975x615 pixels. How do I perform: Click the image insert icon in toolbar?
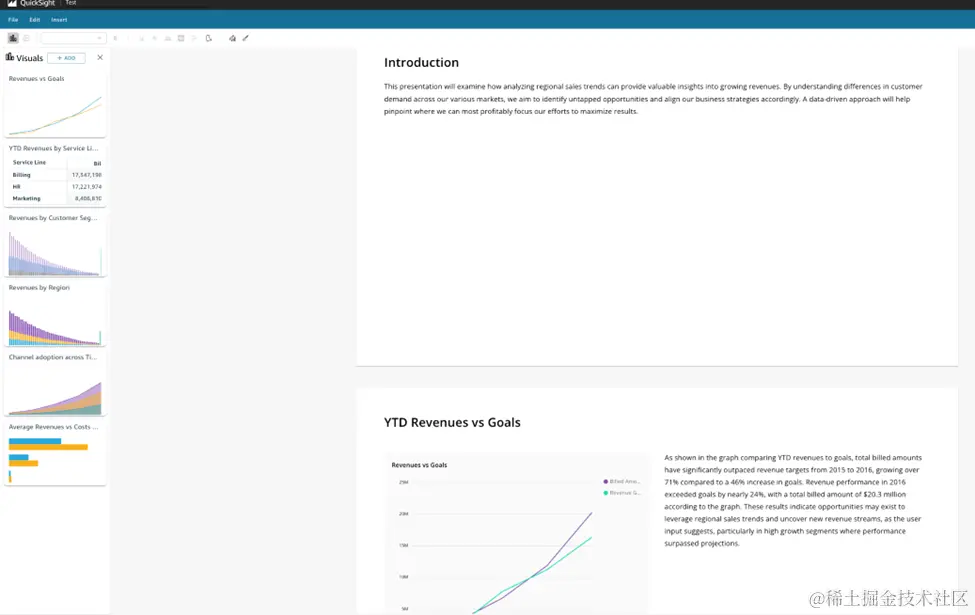point(181,38)
